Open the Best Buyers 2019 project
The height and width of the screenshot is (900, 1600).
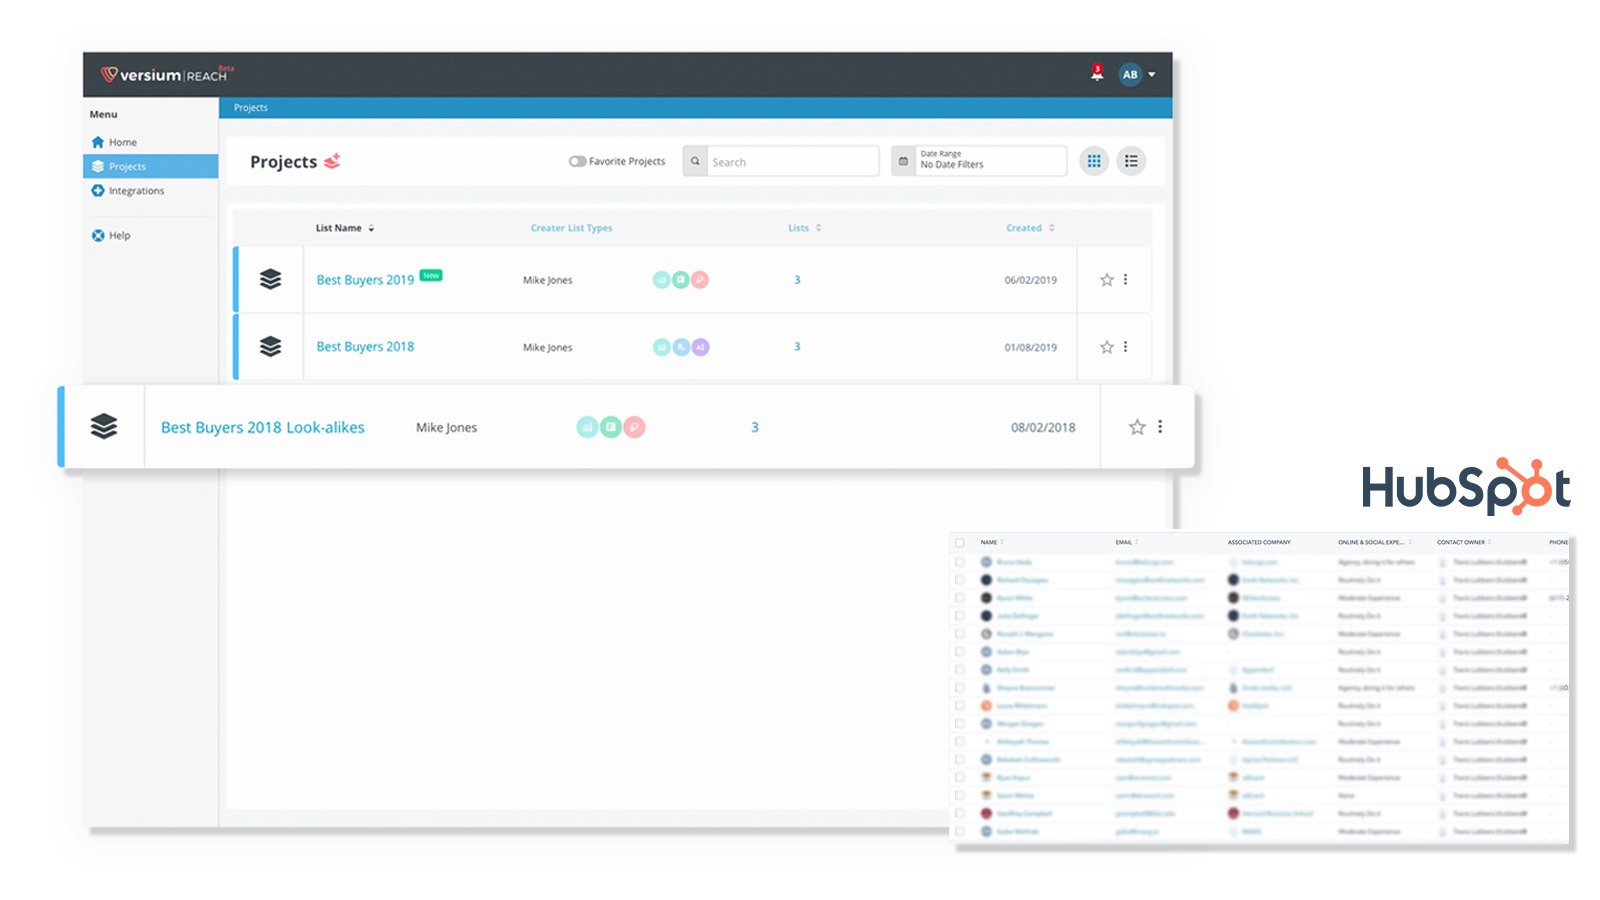[x=365, y=280]
